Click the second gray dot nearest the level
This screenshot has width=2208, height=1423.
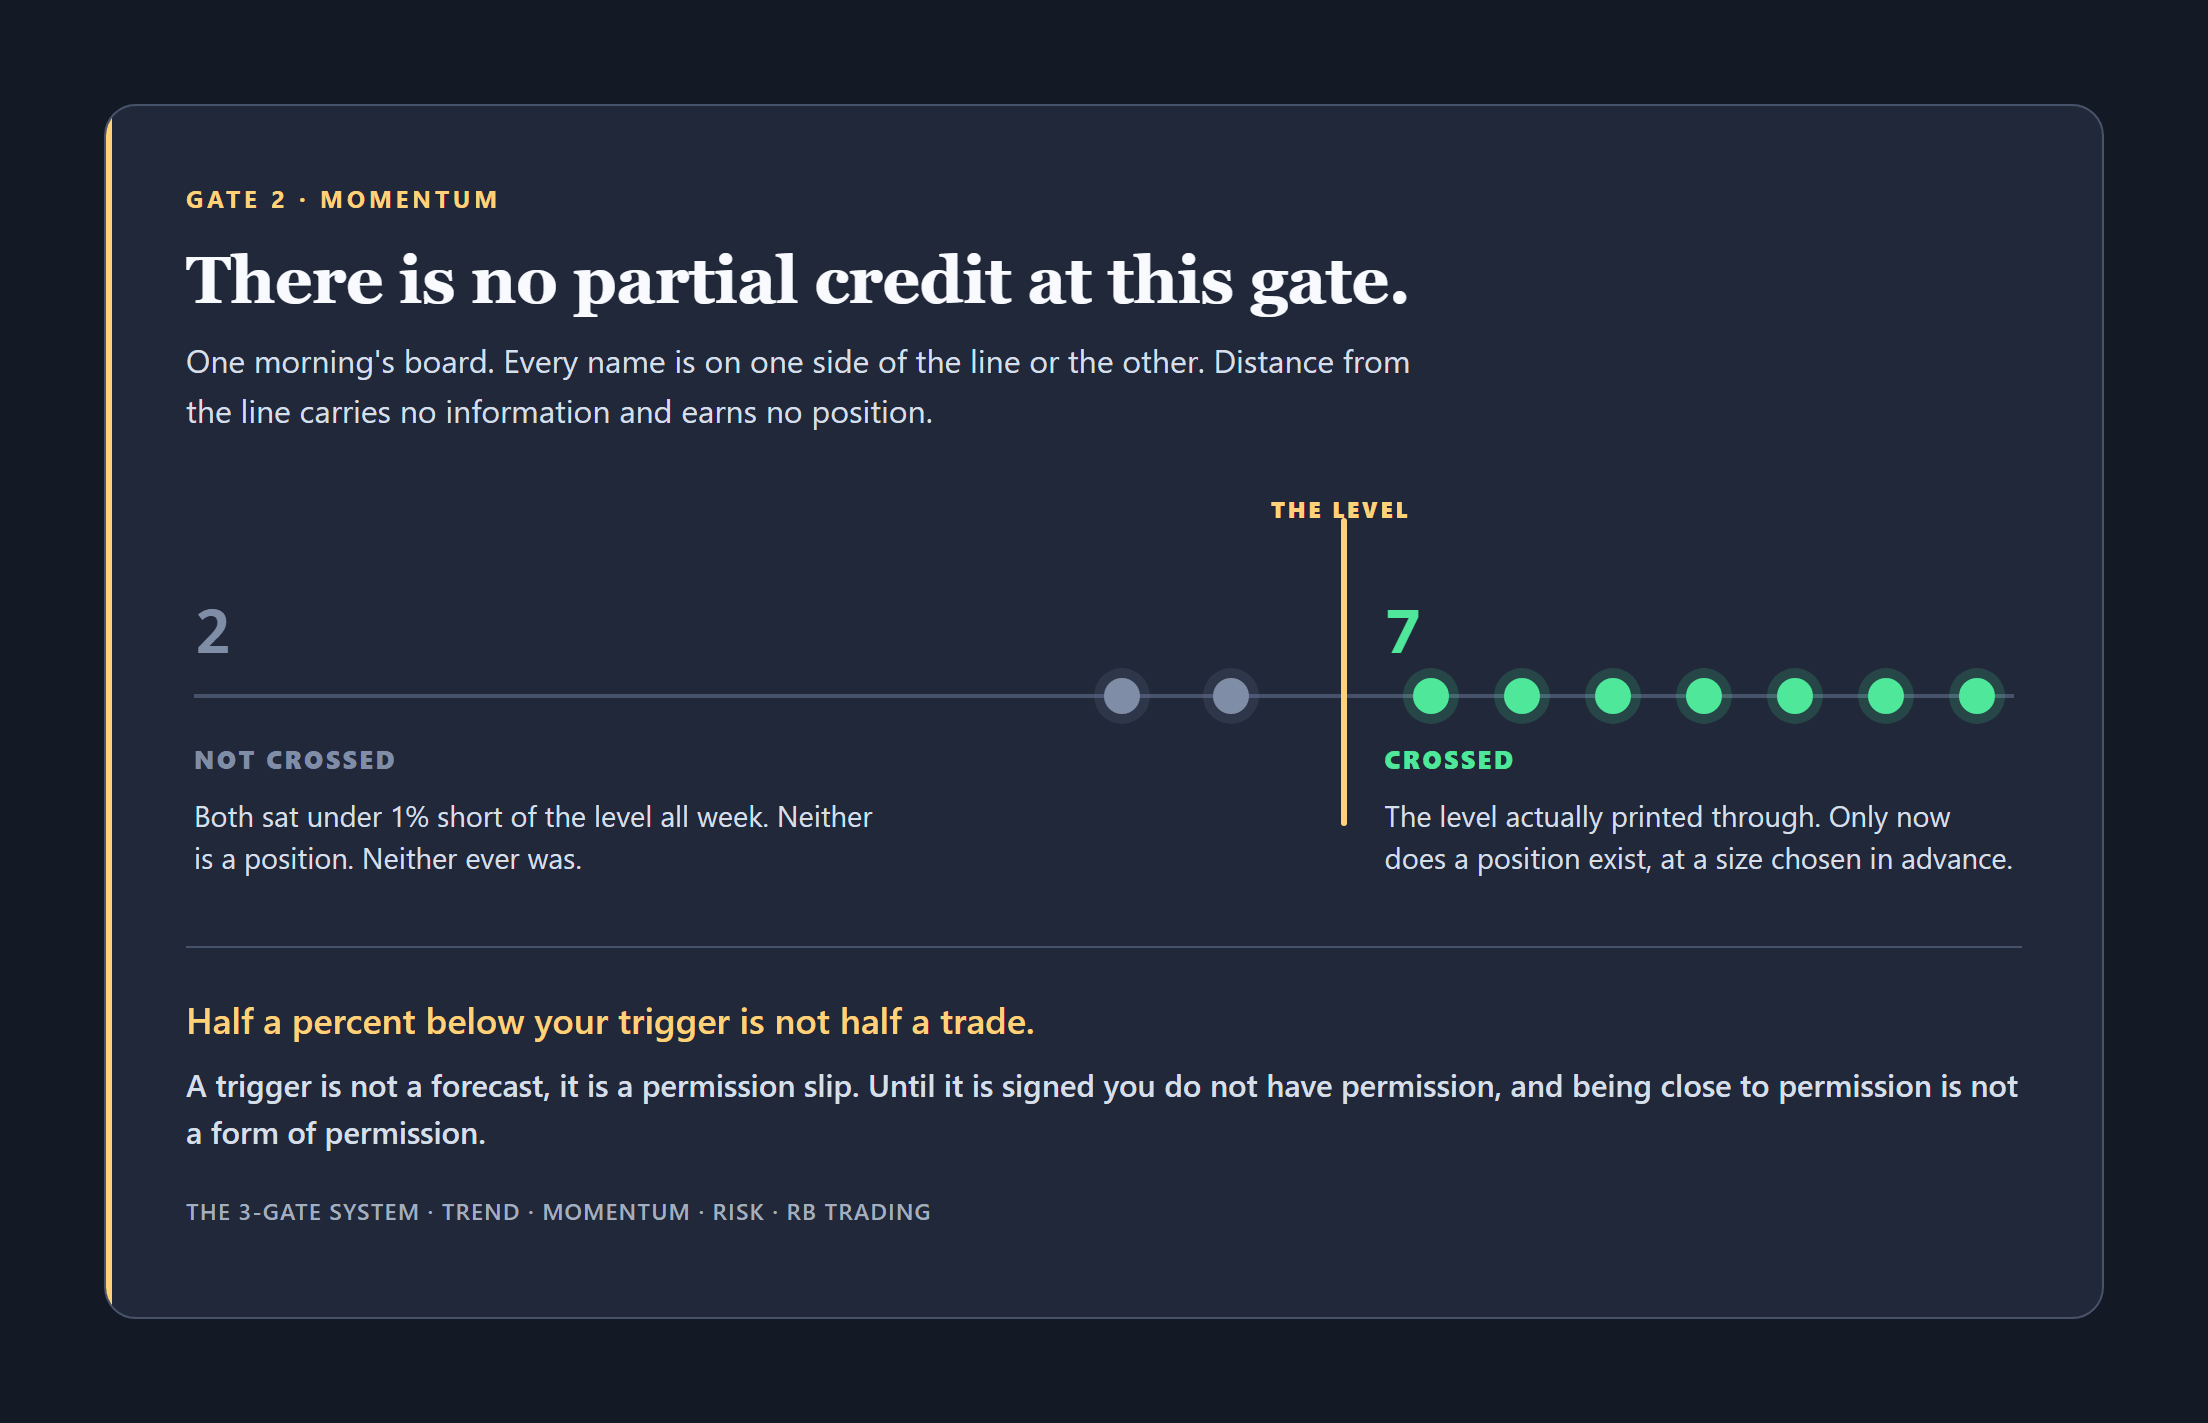click(1231, 696)
